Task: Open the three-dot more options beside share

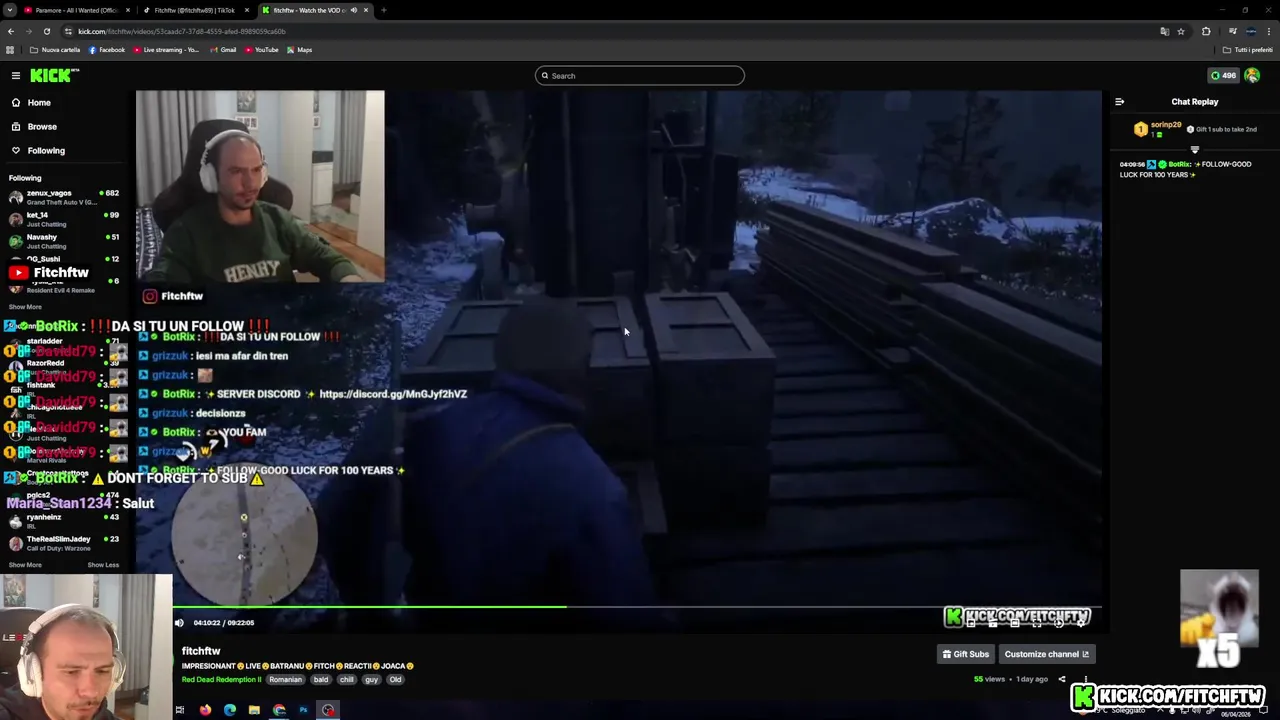Action: (1086, 679)
